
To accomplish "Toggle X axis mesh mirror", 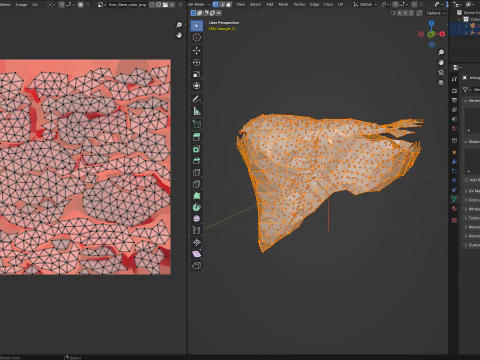I will click(x=399, y=13).
